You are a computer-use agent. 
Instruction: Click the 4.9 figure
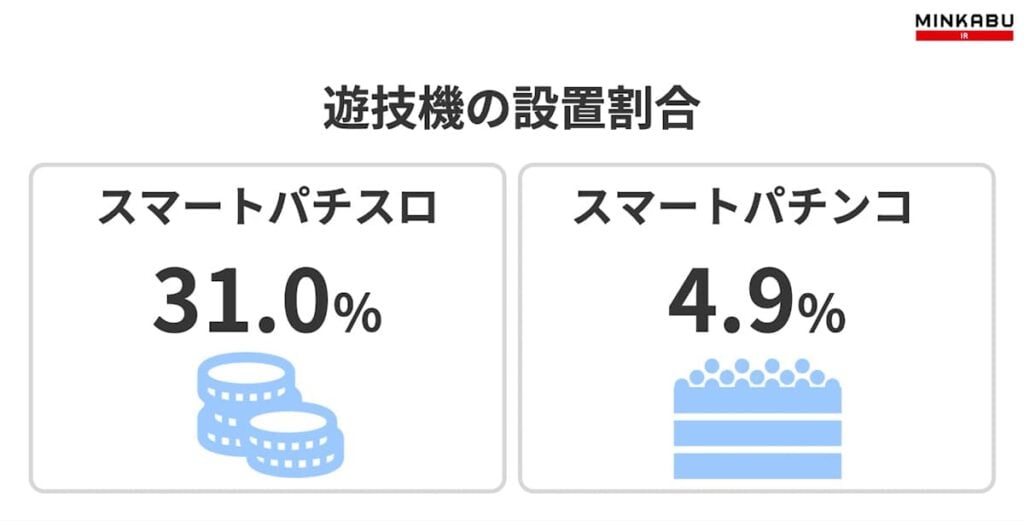[x=730, y=299]
